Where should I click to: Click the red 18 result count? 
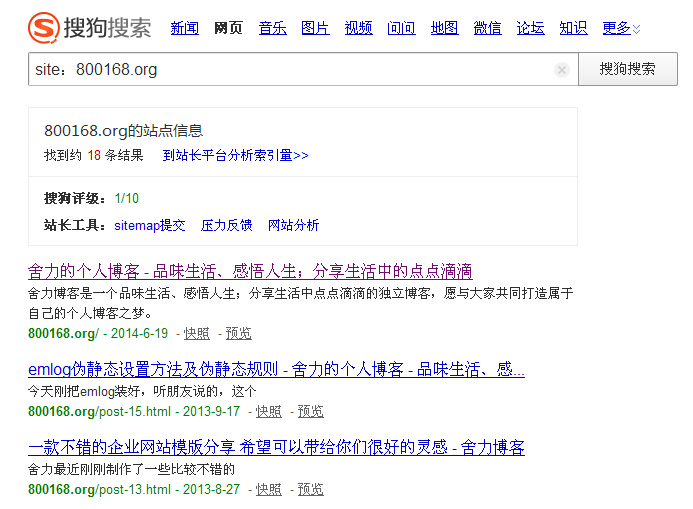(x=94, y=155)
